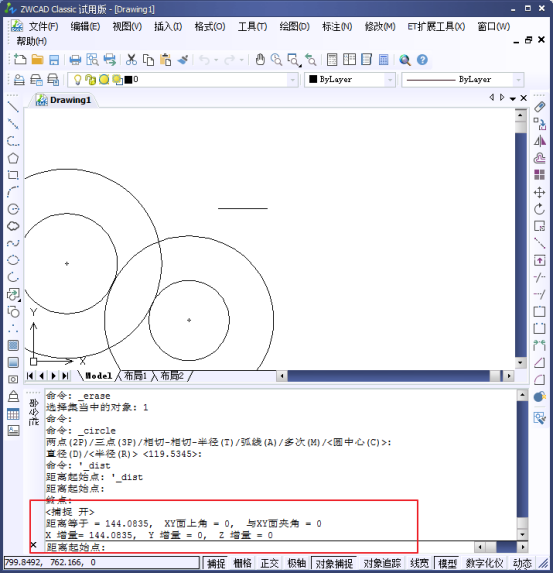Viewport: 554px width, 573px height.
Task: Select the Model layout tab
Action: click(98, 376)
